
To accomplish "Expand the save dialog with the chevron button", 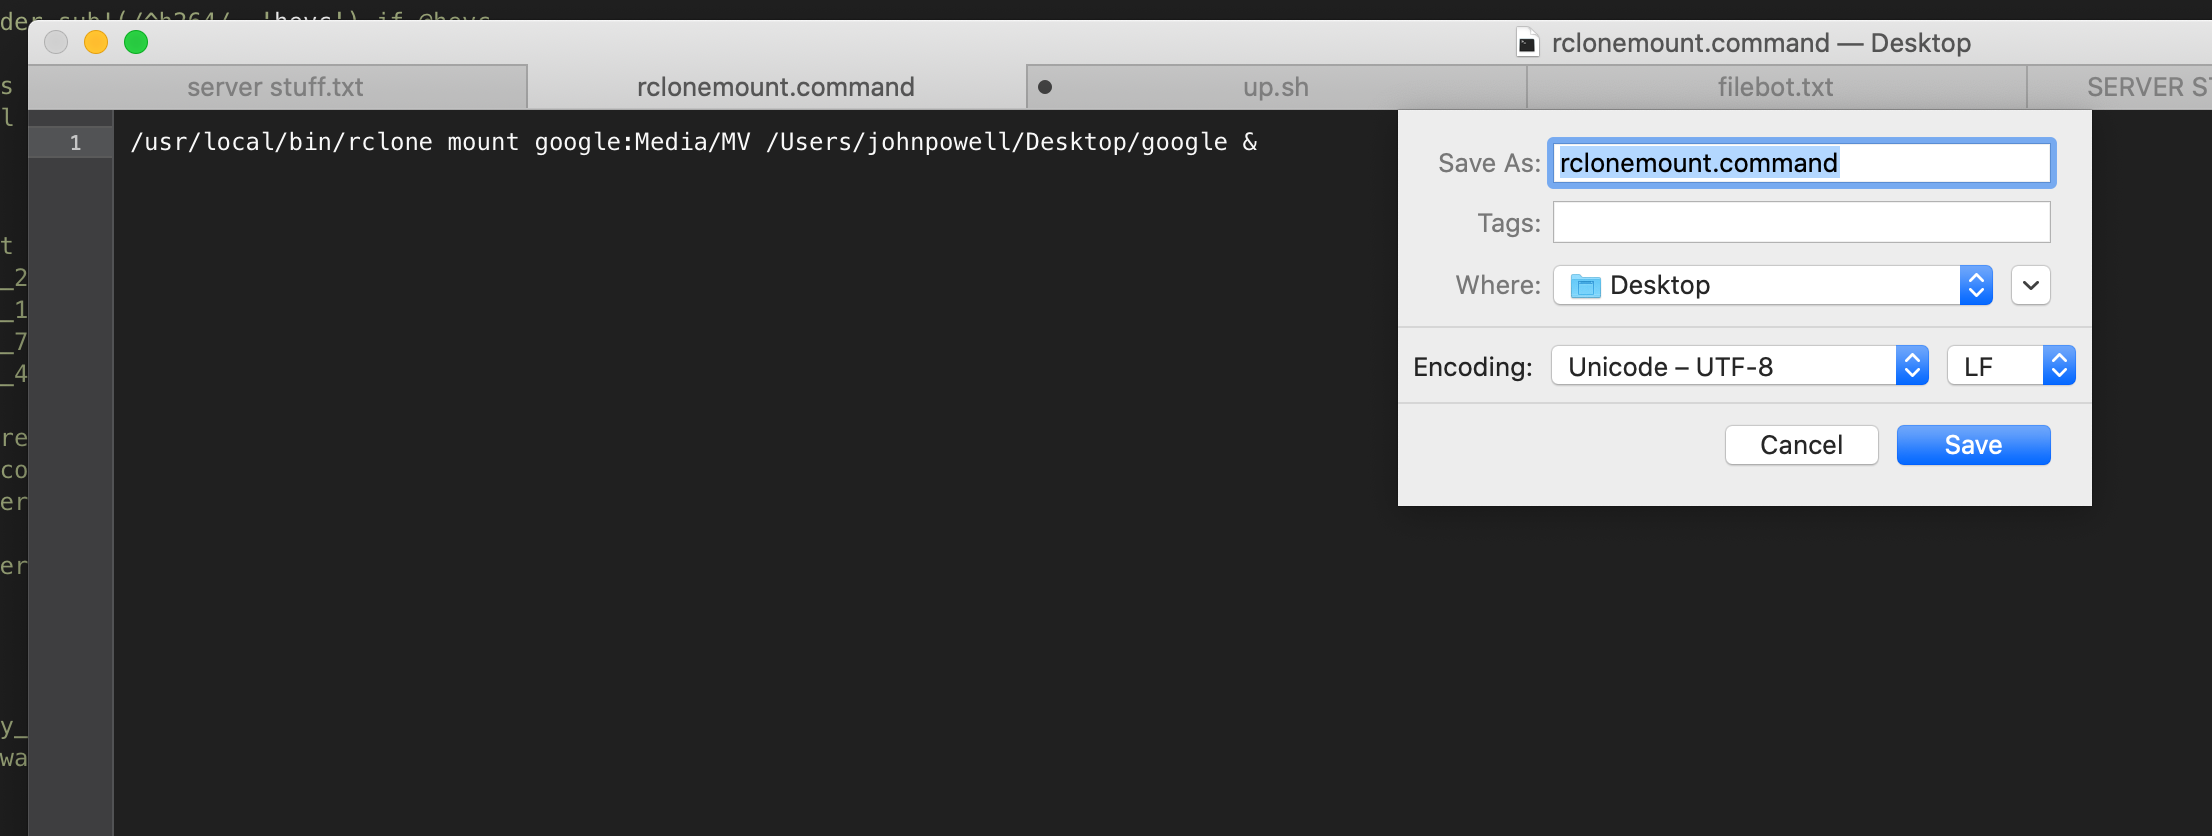I will 2030,285.
